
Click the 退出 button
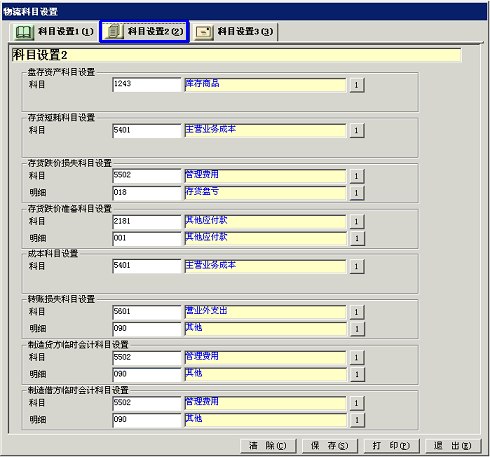(453, 446)
